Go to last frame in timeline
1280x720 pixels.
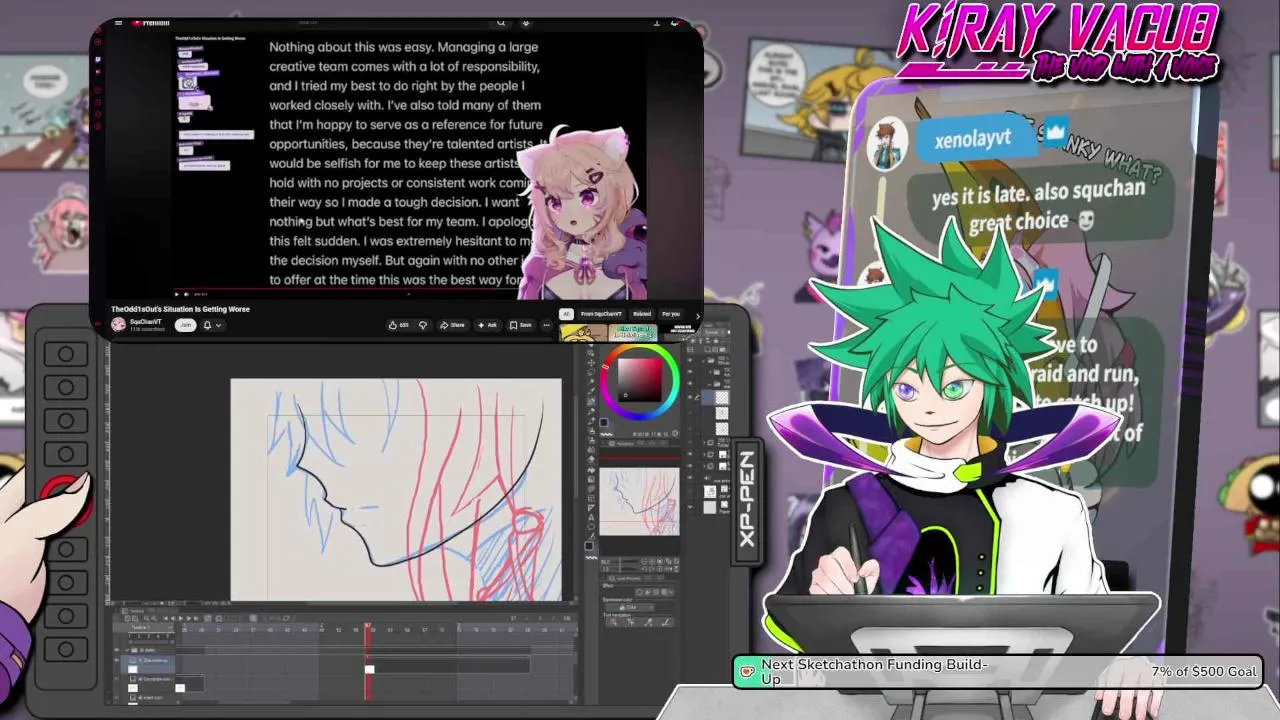pyautogui.click(x=196, y=618)
